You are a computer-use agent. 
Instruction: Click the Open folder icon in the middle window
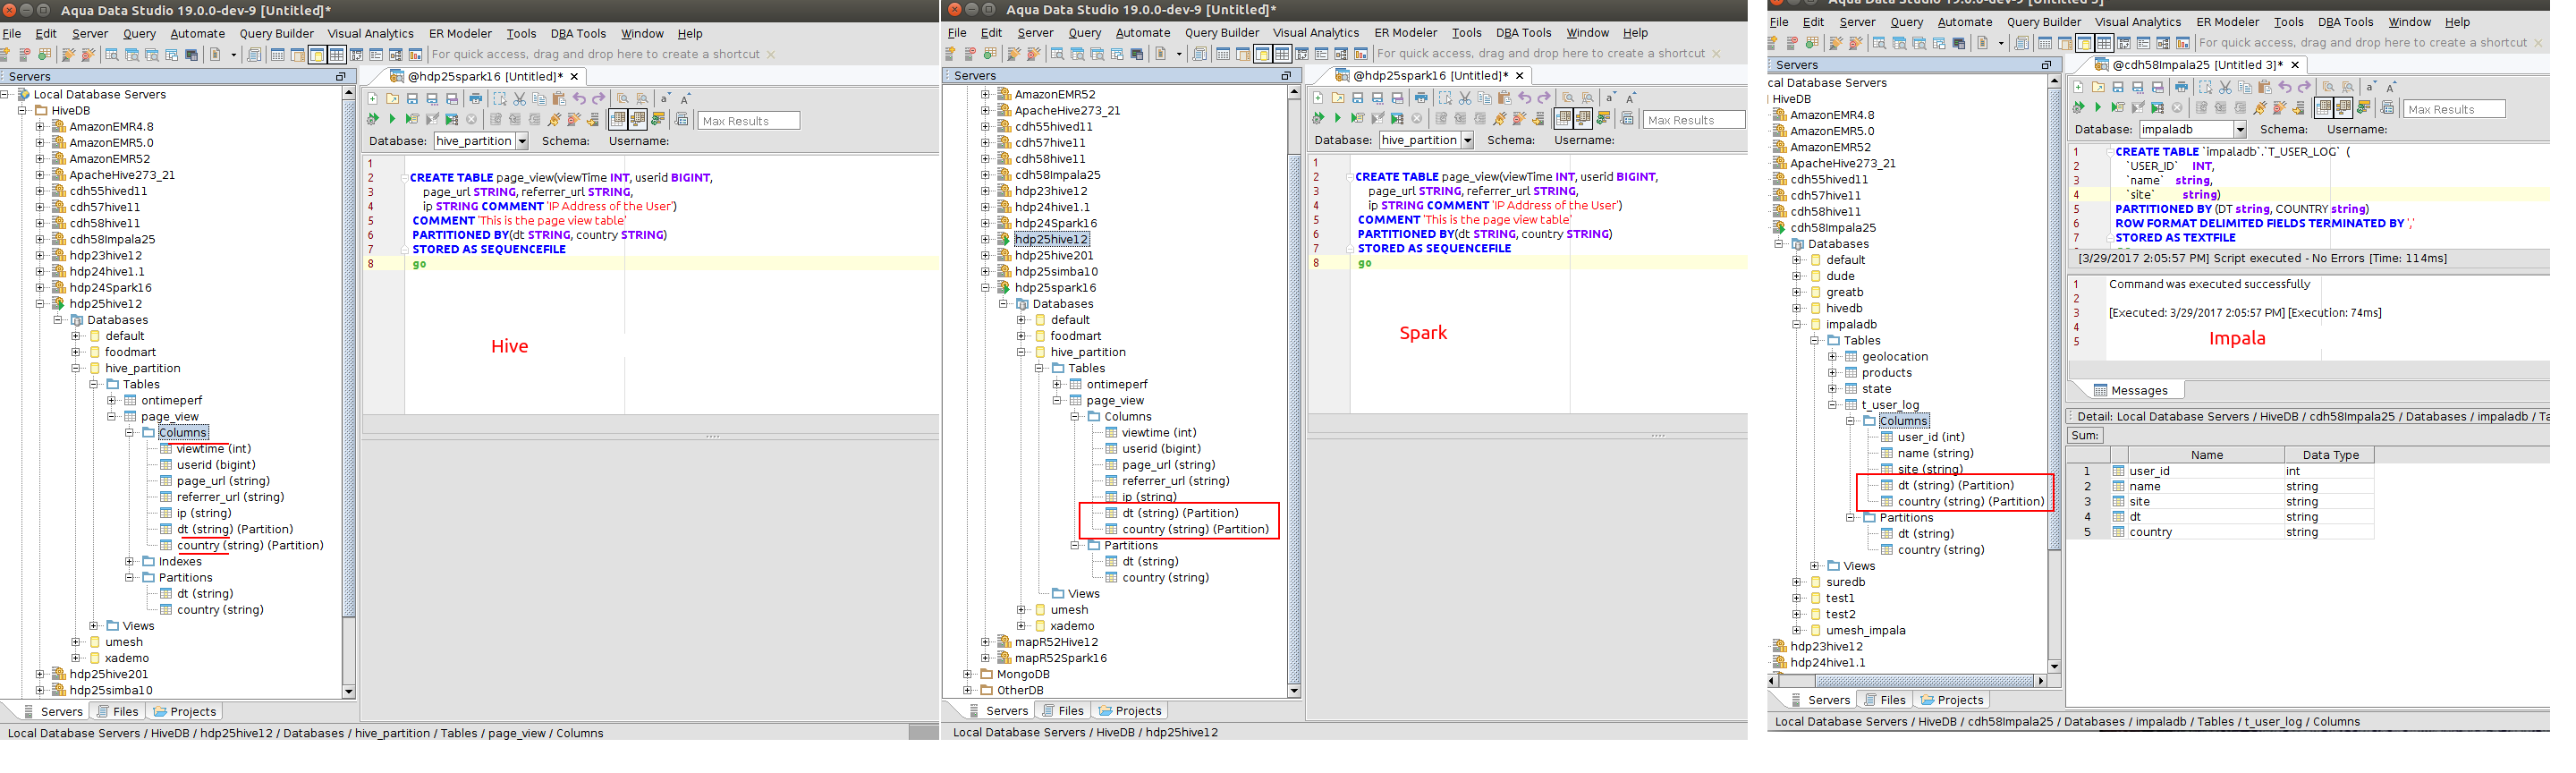tap(1337, 98)
